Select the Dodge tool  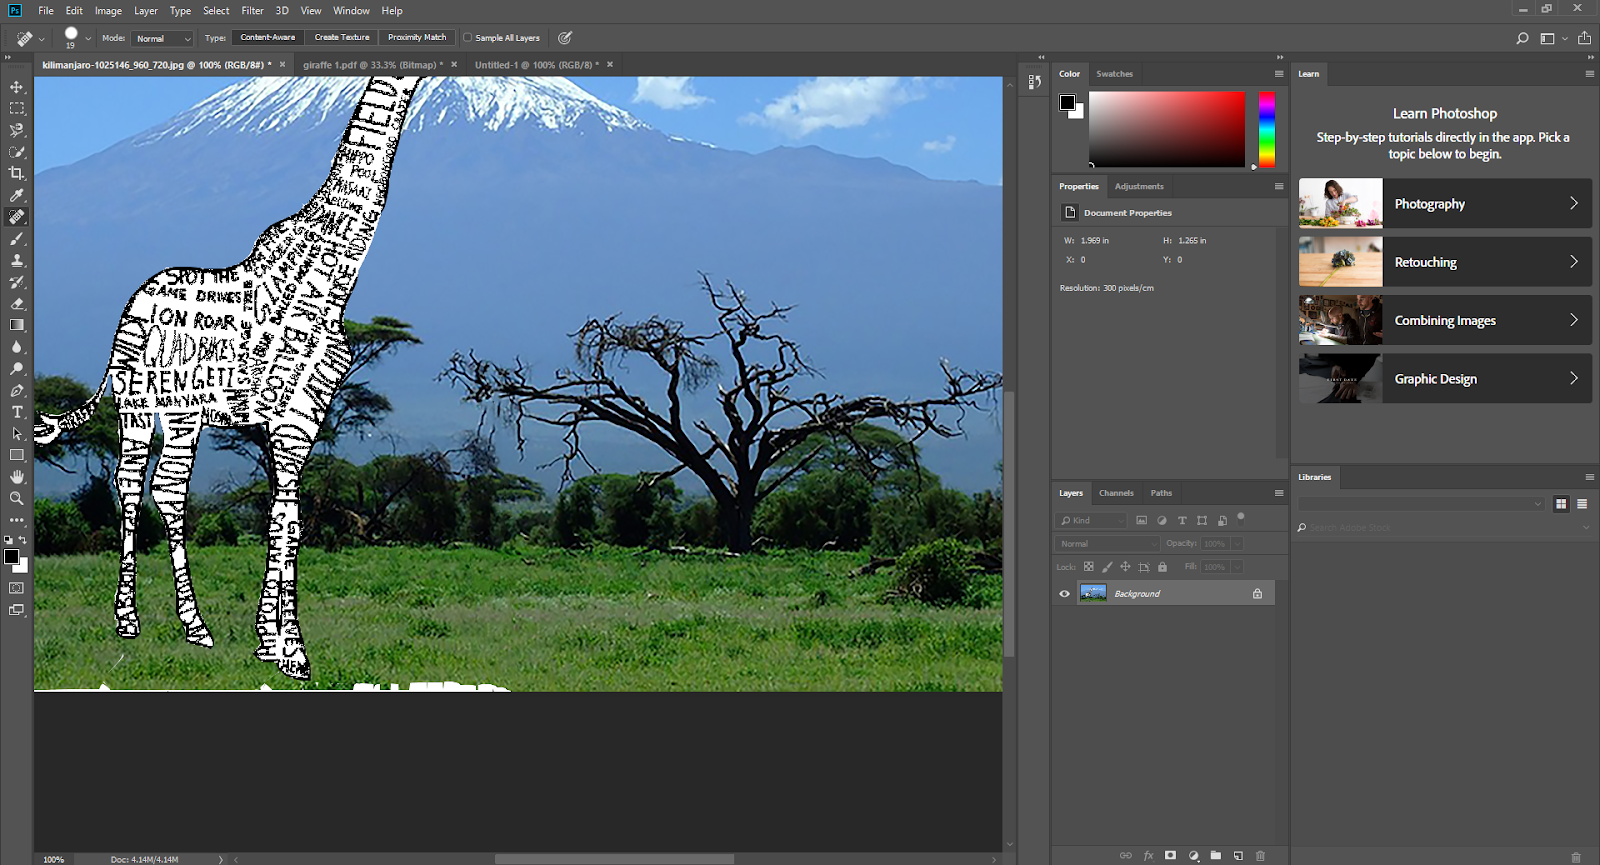pos(17,369)
